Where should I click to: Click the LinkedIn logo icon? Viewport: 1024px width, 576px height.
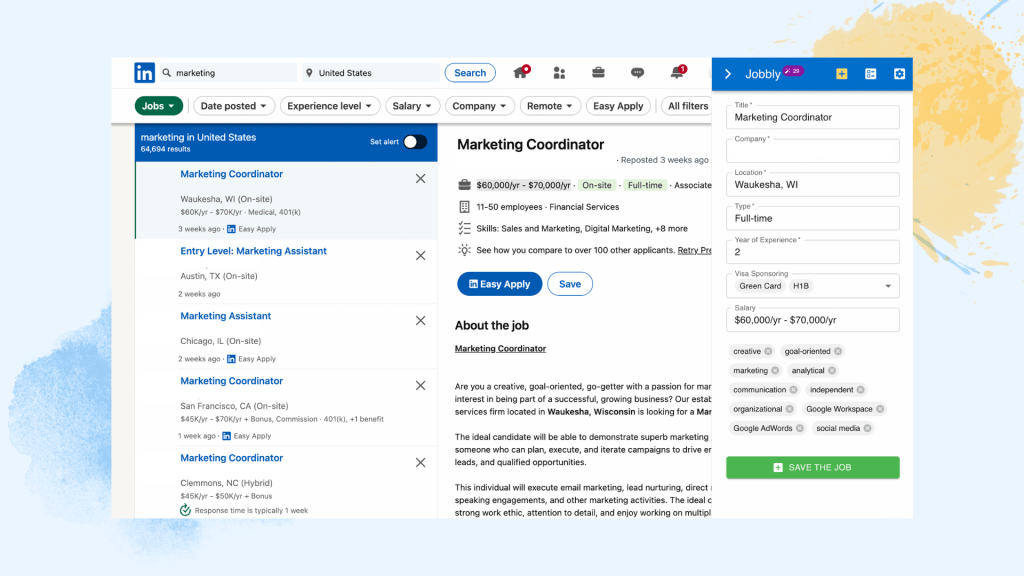143,72
